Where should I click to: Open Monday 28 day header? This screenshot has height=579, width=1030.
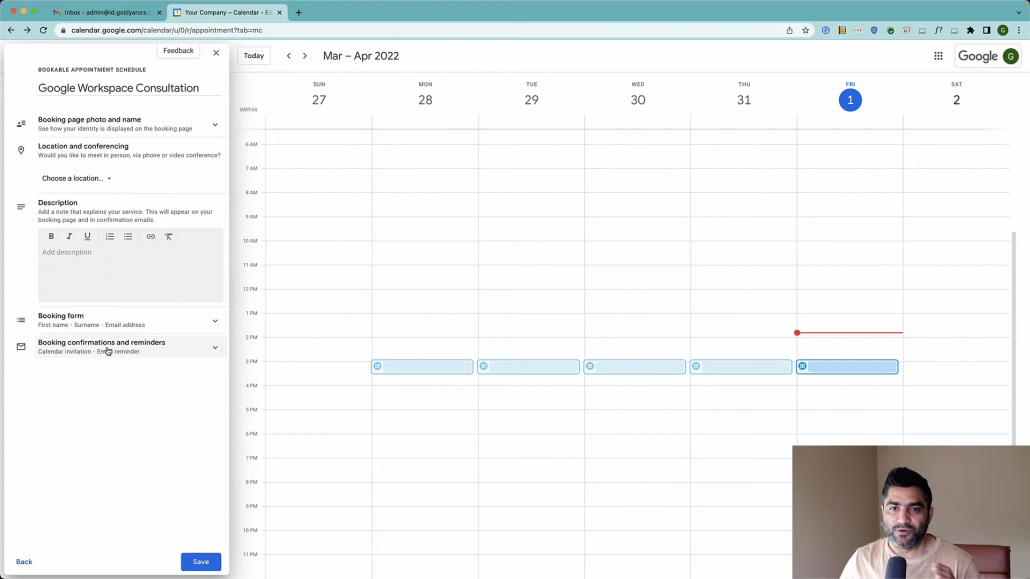tap(425, 100)
